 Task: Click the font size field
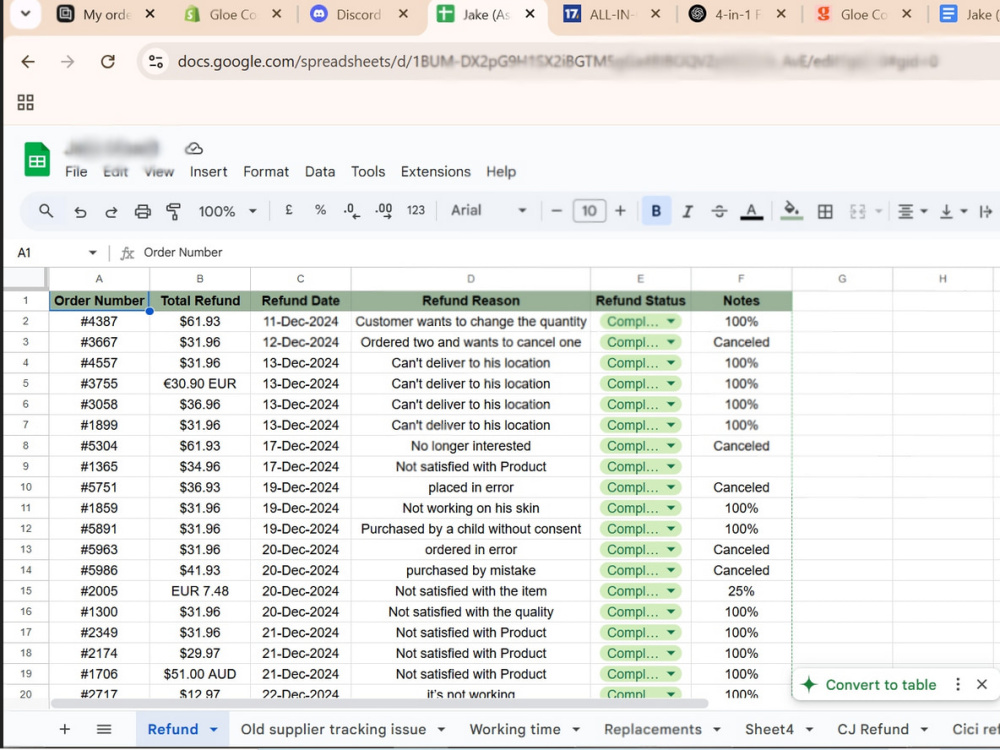pyautogui.click(x=589, y=210)
